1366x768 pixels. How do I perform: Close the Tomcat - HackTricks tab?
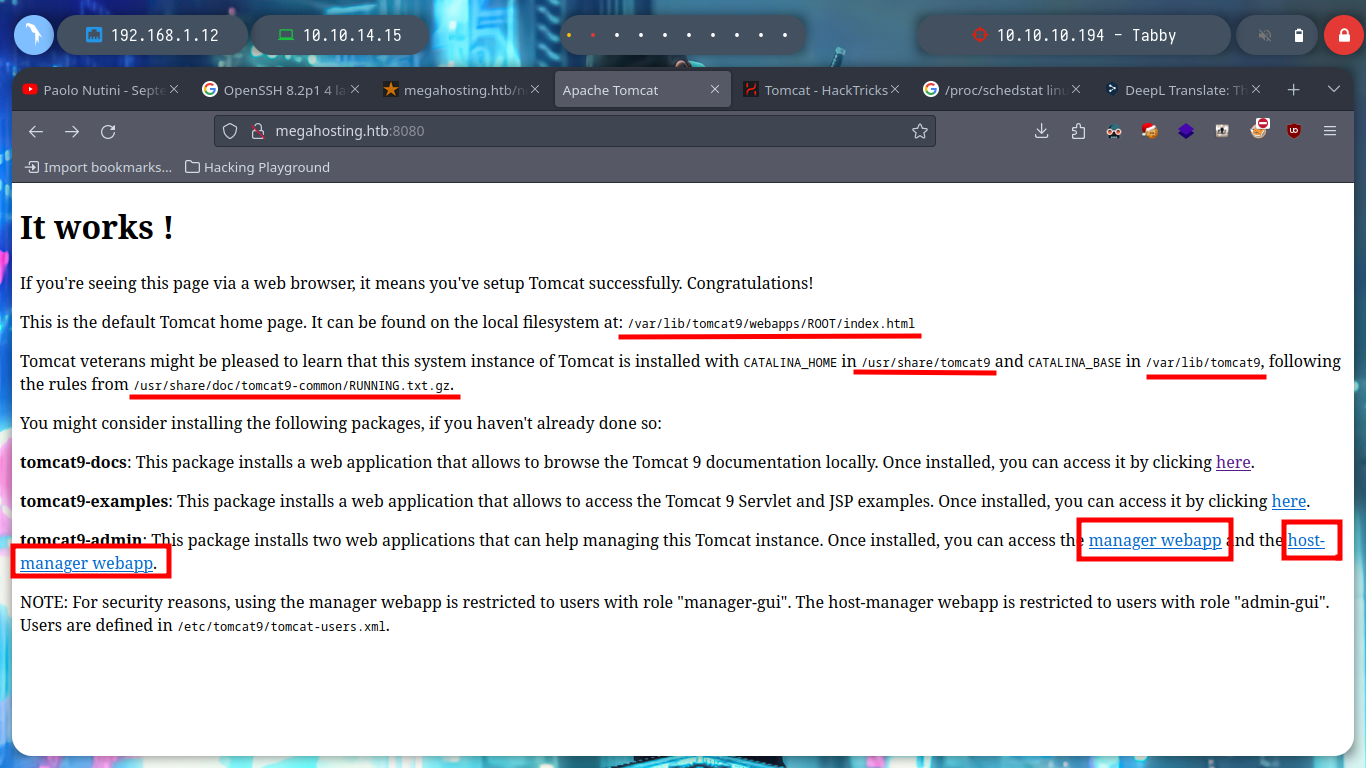pyautogui.click(x=896, y=90)
